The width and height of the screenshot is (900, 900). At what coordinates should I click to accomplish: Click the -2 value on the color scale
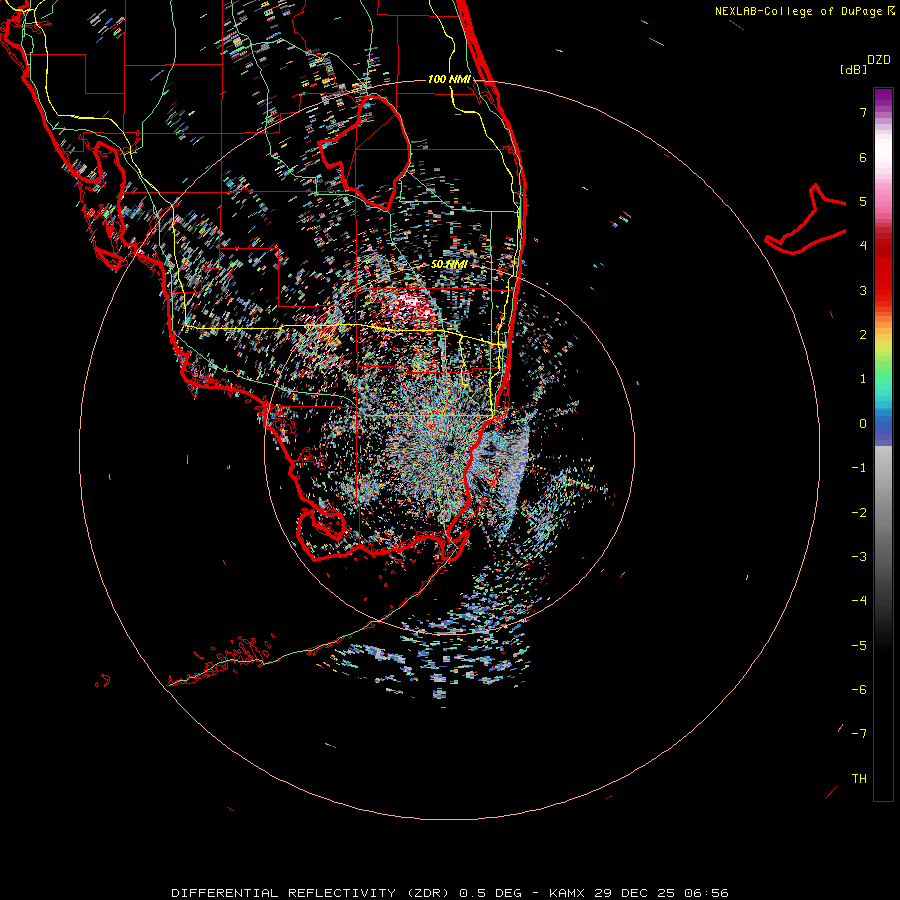pos(859,513)
